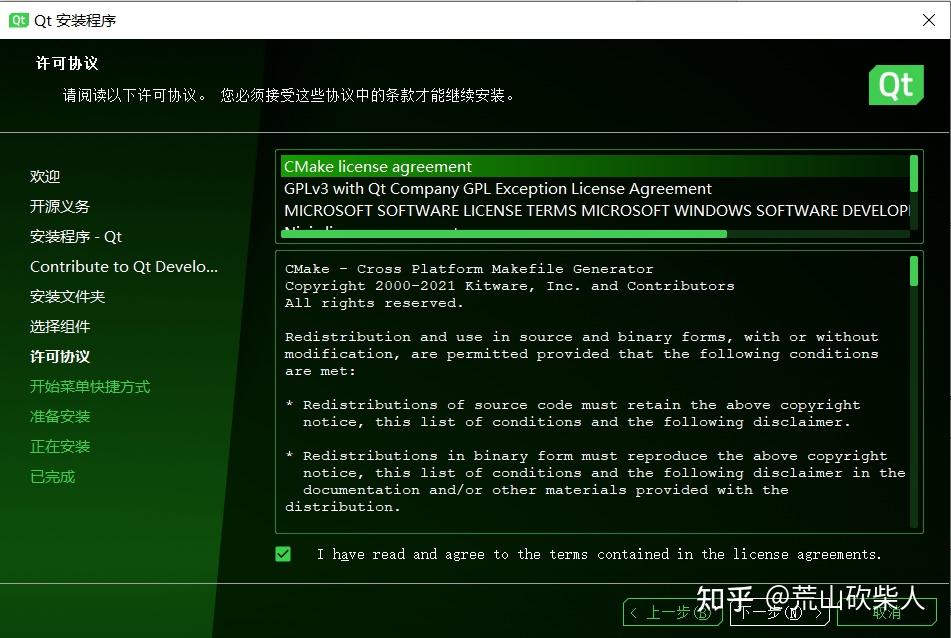Click the 开始菜单快捷方式 step
The width and height of the screenshot is (951, 638).
(x=90, y=386)
